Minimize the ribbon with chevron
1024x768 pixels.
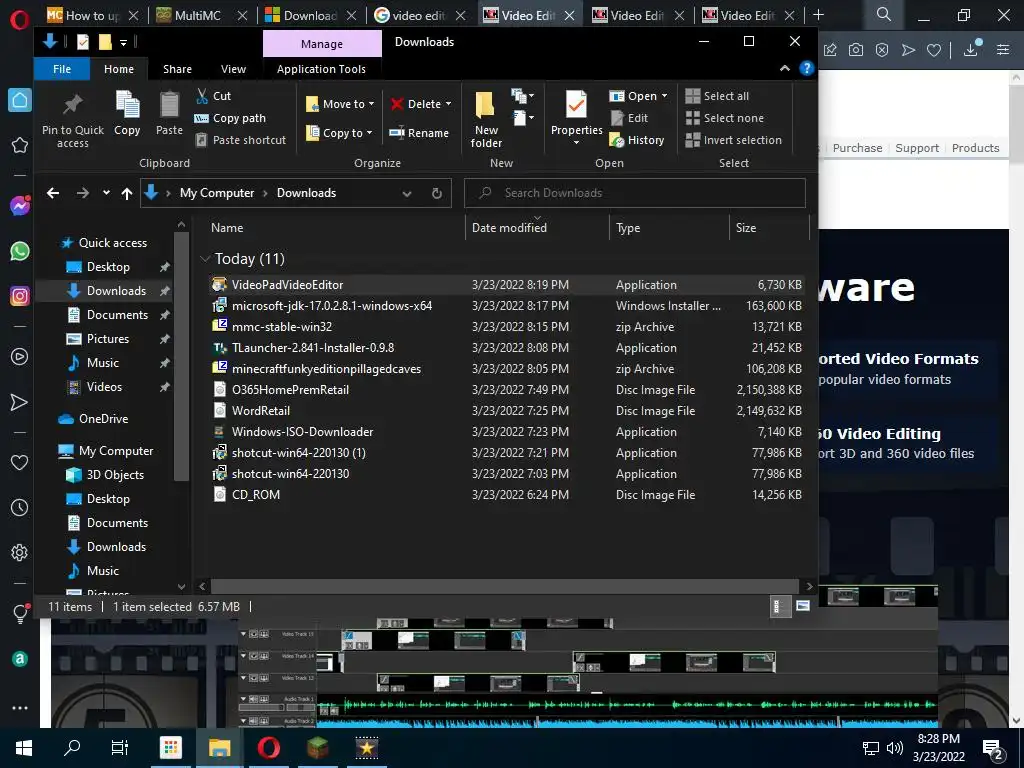[784, 69]
